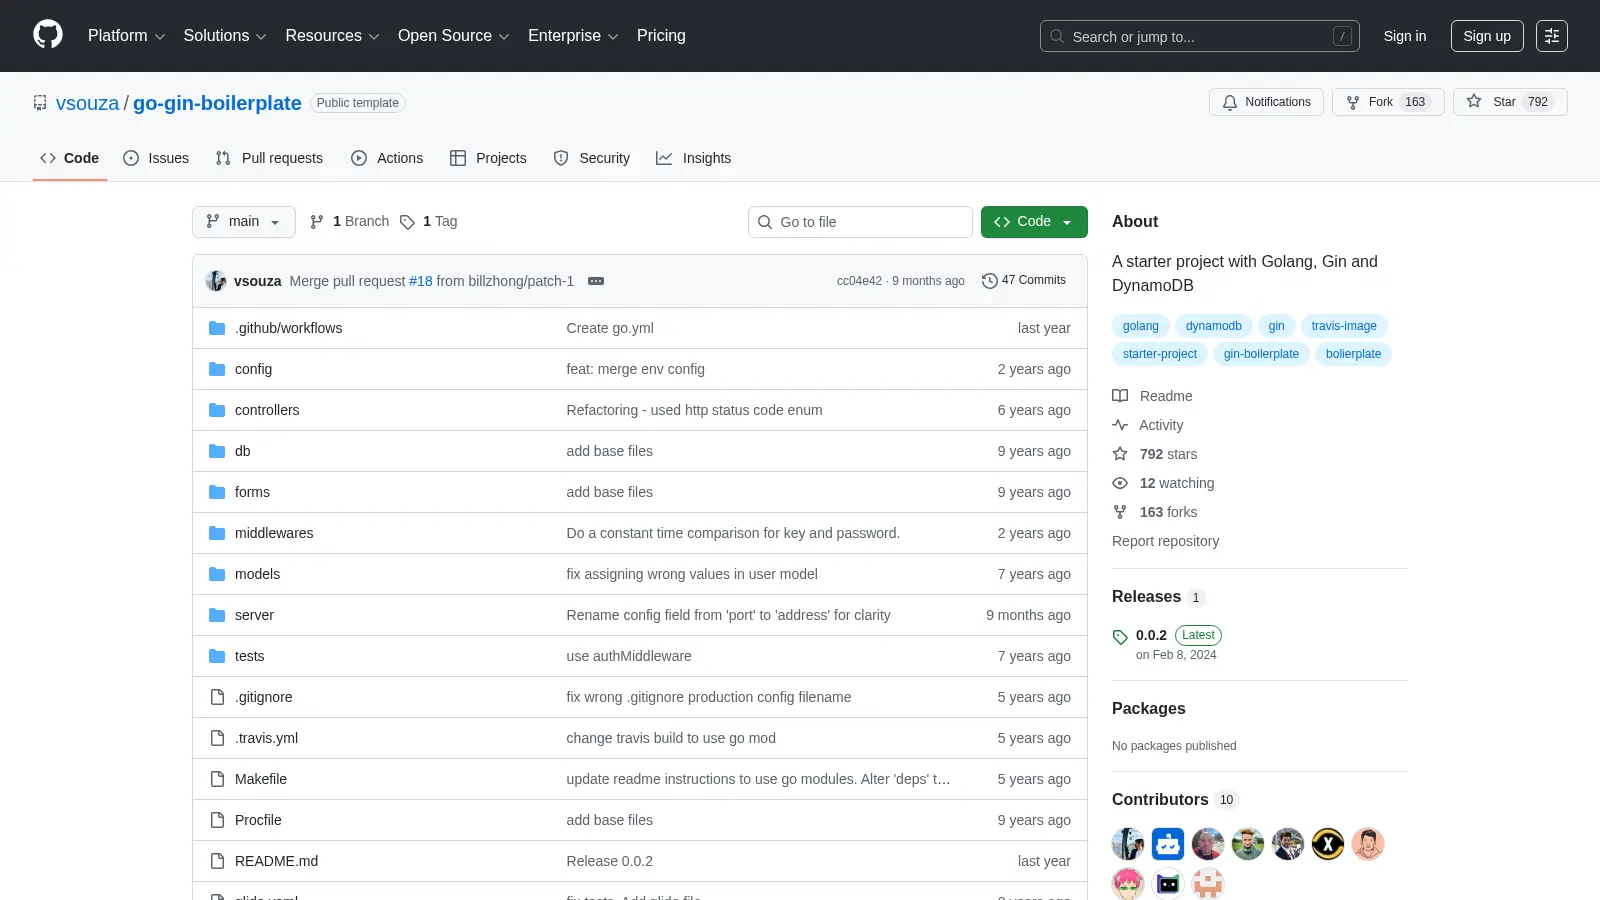Click branch icon next to 1 Branch

317,221
